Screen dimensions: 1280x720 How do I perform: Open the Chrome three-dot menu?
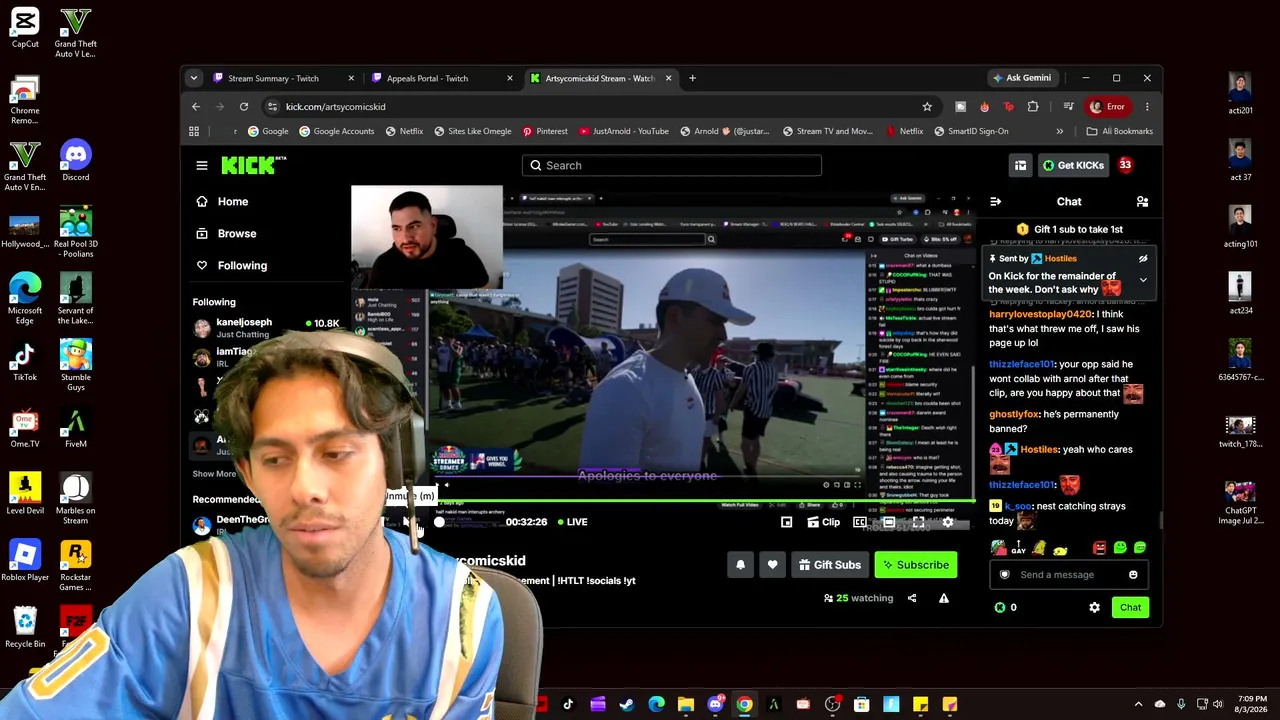[1147, 107]
